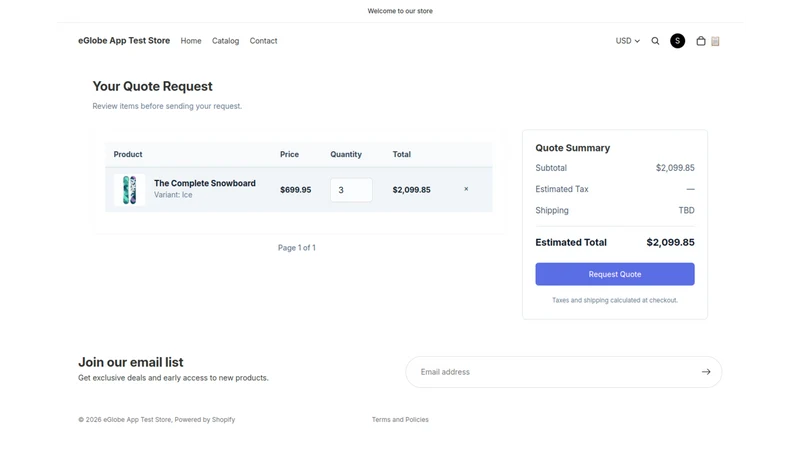This screenshot has width=800, height=450.
Task: Focus the quantity field showing 3
Action: (351, 190)
